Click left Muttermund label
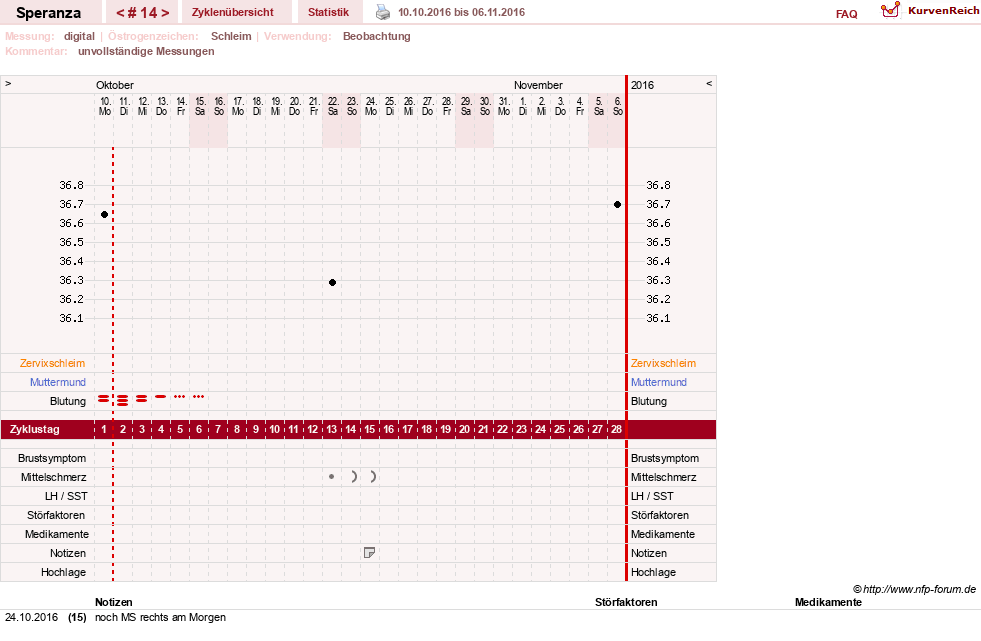 point(58,382)
